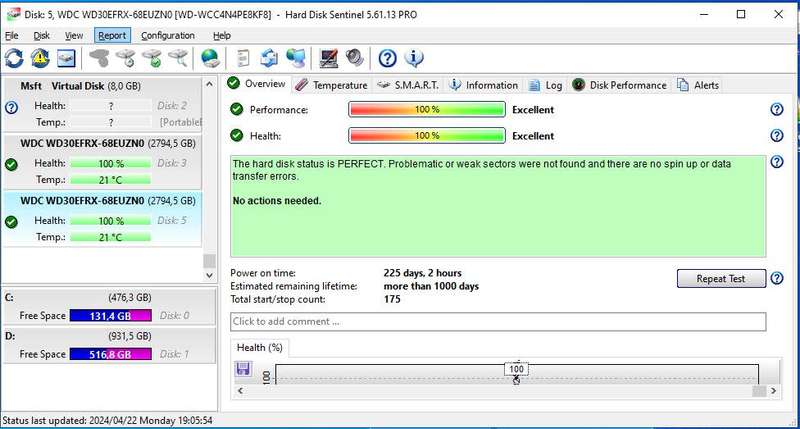Click the disk with green checkmark icon
The width and height of the screenshot is (800, 429).
pyautogui.click(x=152, y=58)
